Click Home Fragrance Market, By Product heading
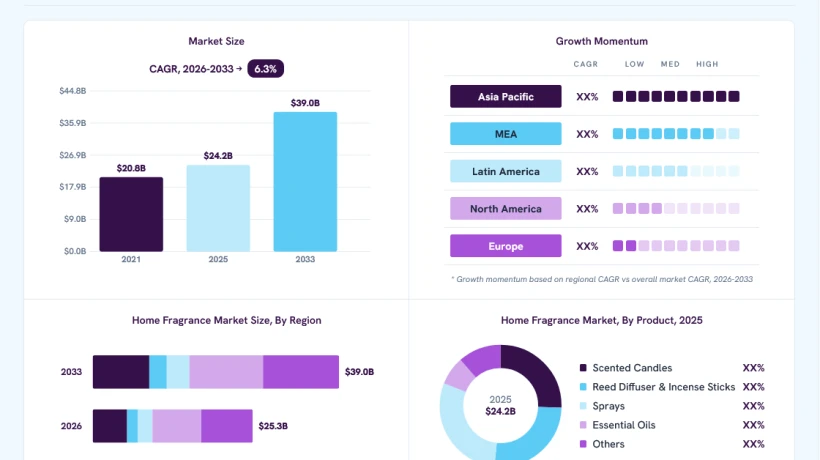Image resolution: width=820 pixels, height=460 pixels. [x=601, y=320]
